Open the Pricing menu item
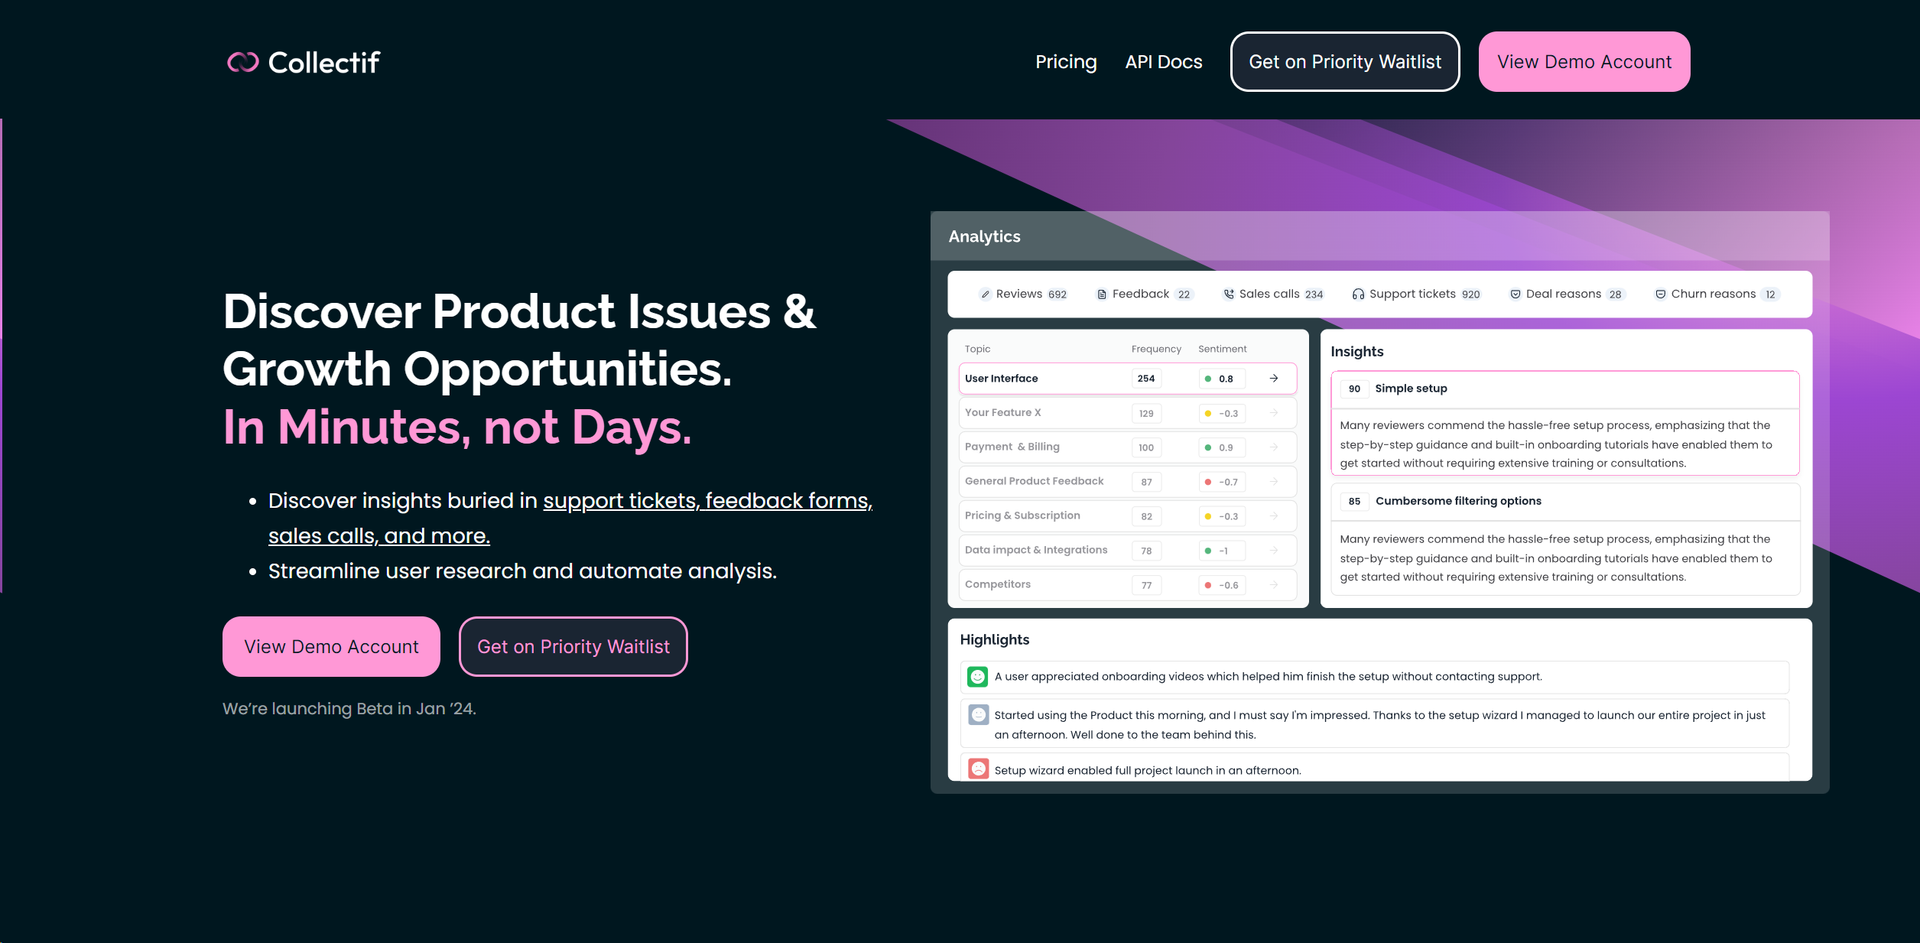This screenshot has height=943, width=1920. 1065,62
